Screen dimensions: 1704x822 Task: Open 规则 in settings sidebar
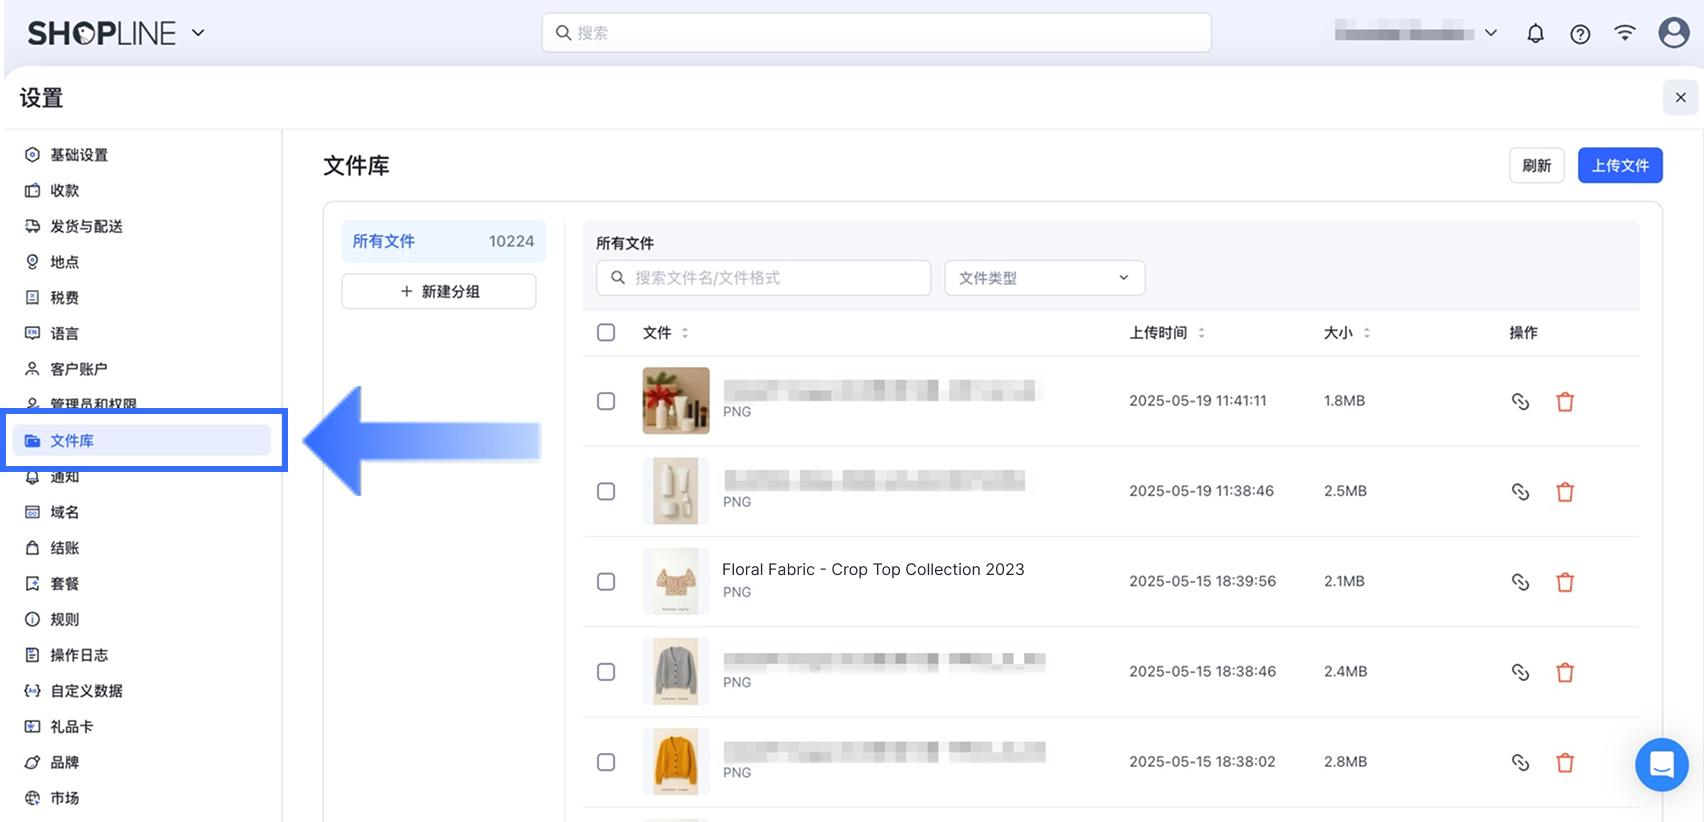pyautogui.click(x=64, y=619)
